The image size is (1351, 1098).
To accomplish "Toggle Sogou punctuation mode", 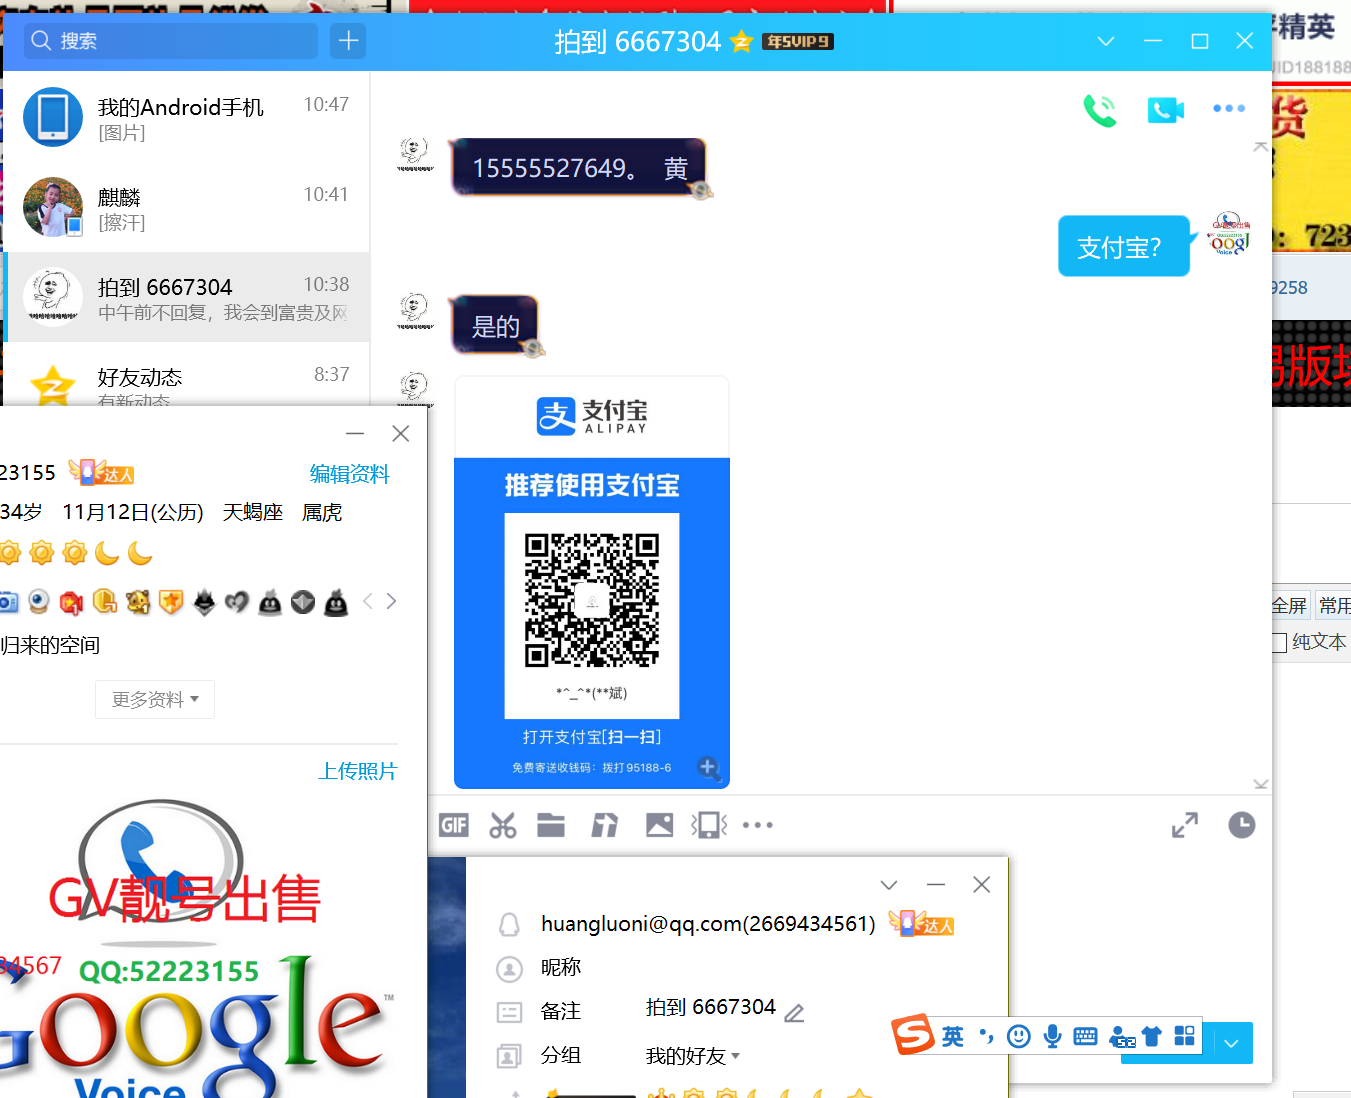I will (986, 1037).
